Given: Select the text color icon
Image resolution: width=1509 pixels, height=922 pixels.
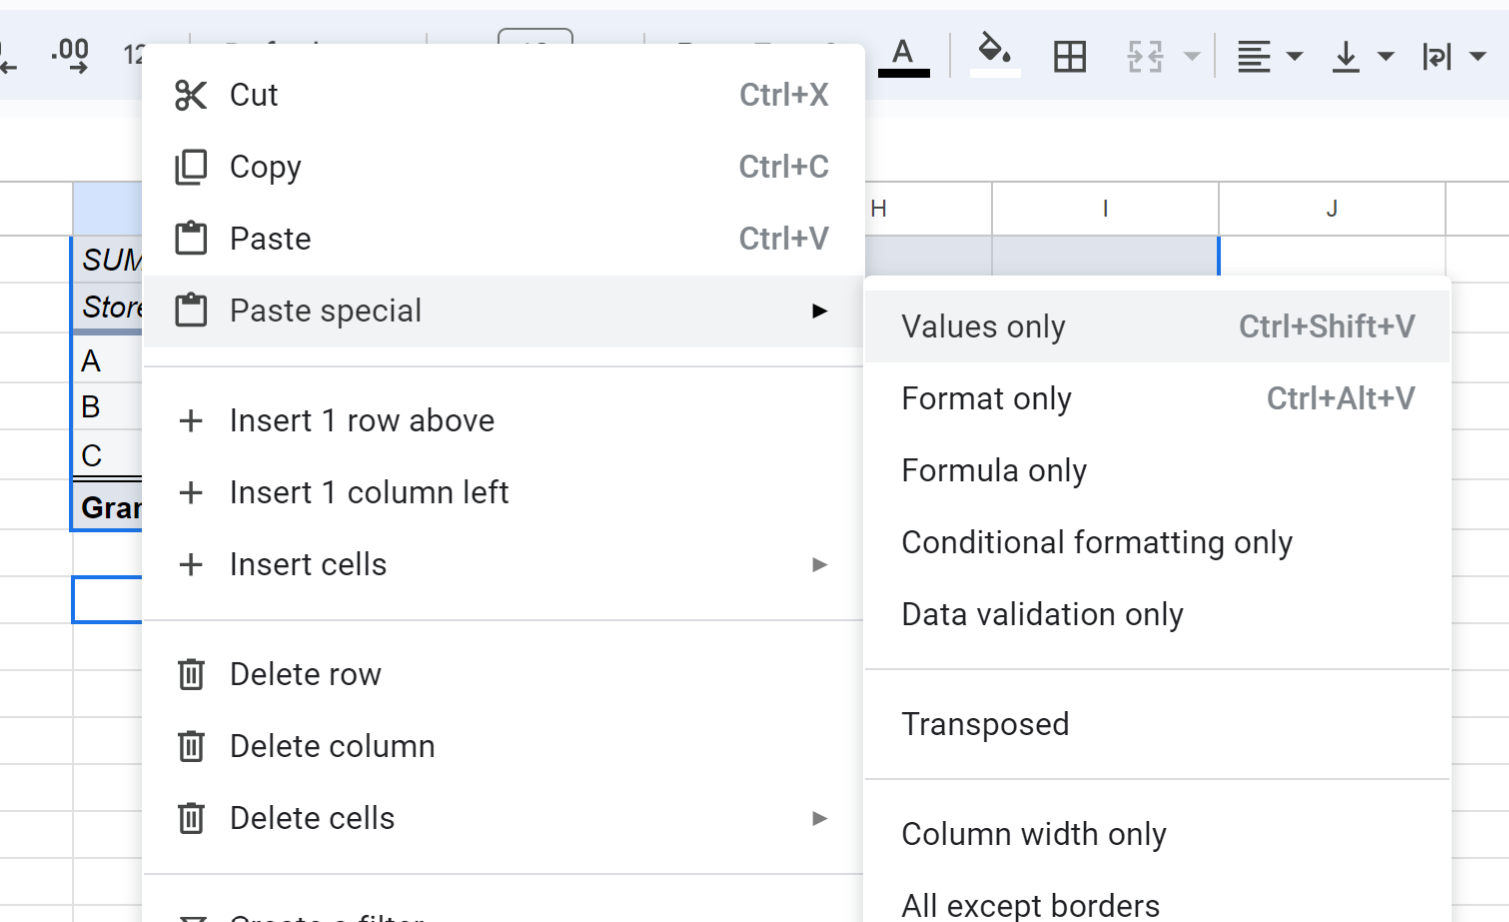Looking at the screenshot, I should coord(903,56).
